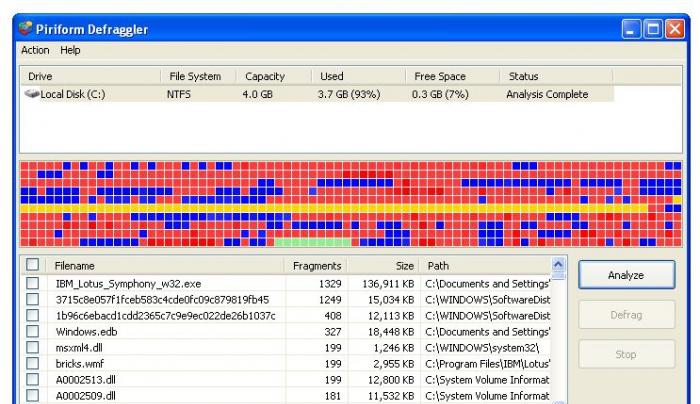Image resolution: width=700 pixels, height=404 pixels.
Task: Check the box for Windows.edb
Action: point(33,331)
